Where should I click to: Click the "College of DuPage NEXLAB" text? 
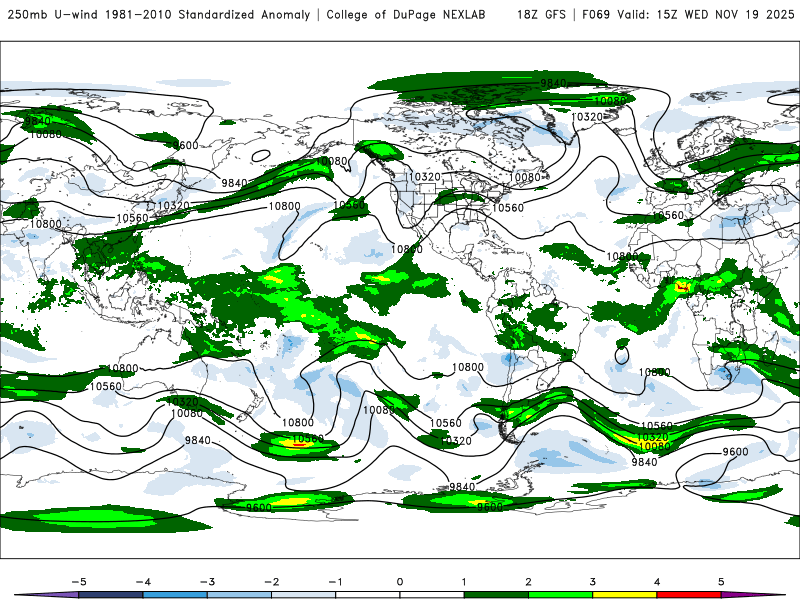click(x=406, y=15)
